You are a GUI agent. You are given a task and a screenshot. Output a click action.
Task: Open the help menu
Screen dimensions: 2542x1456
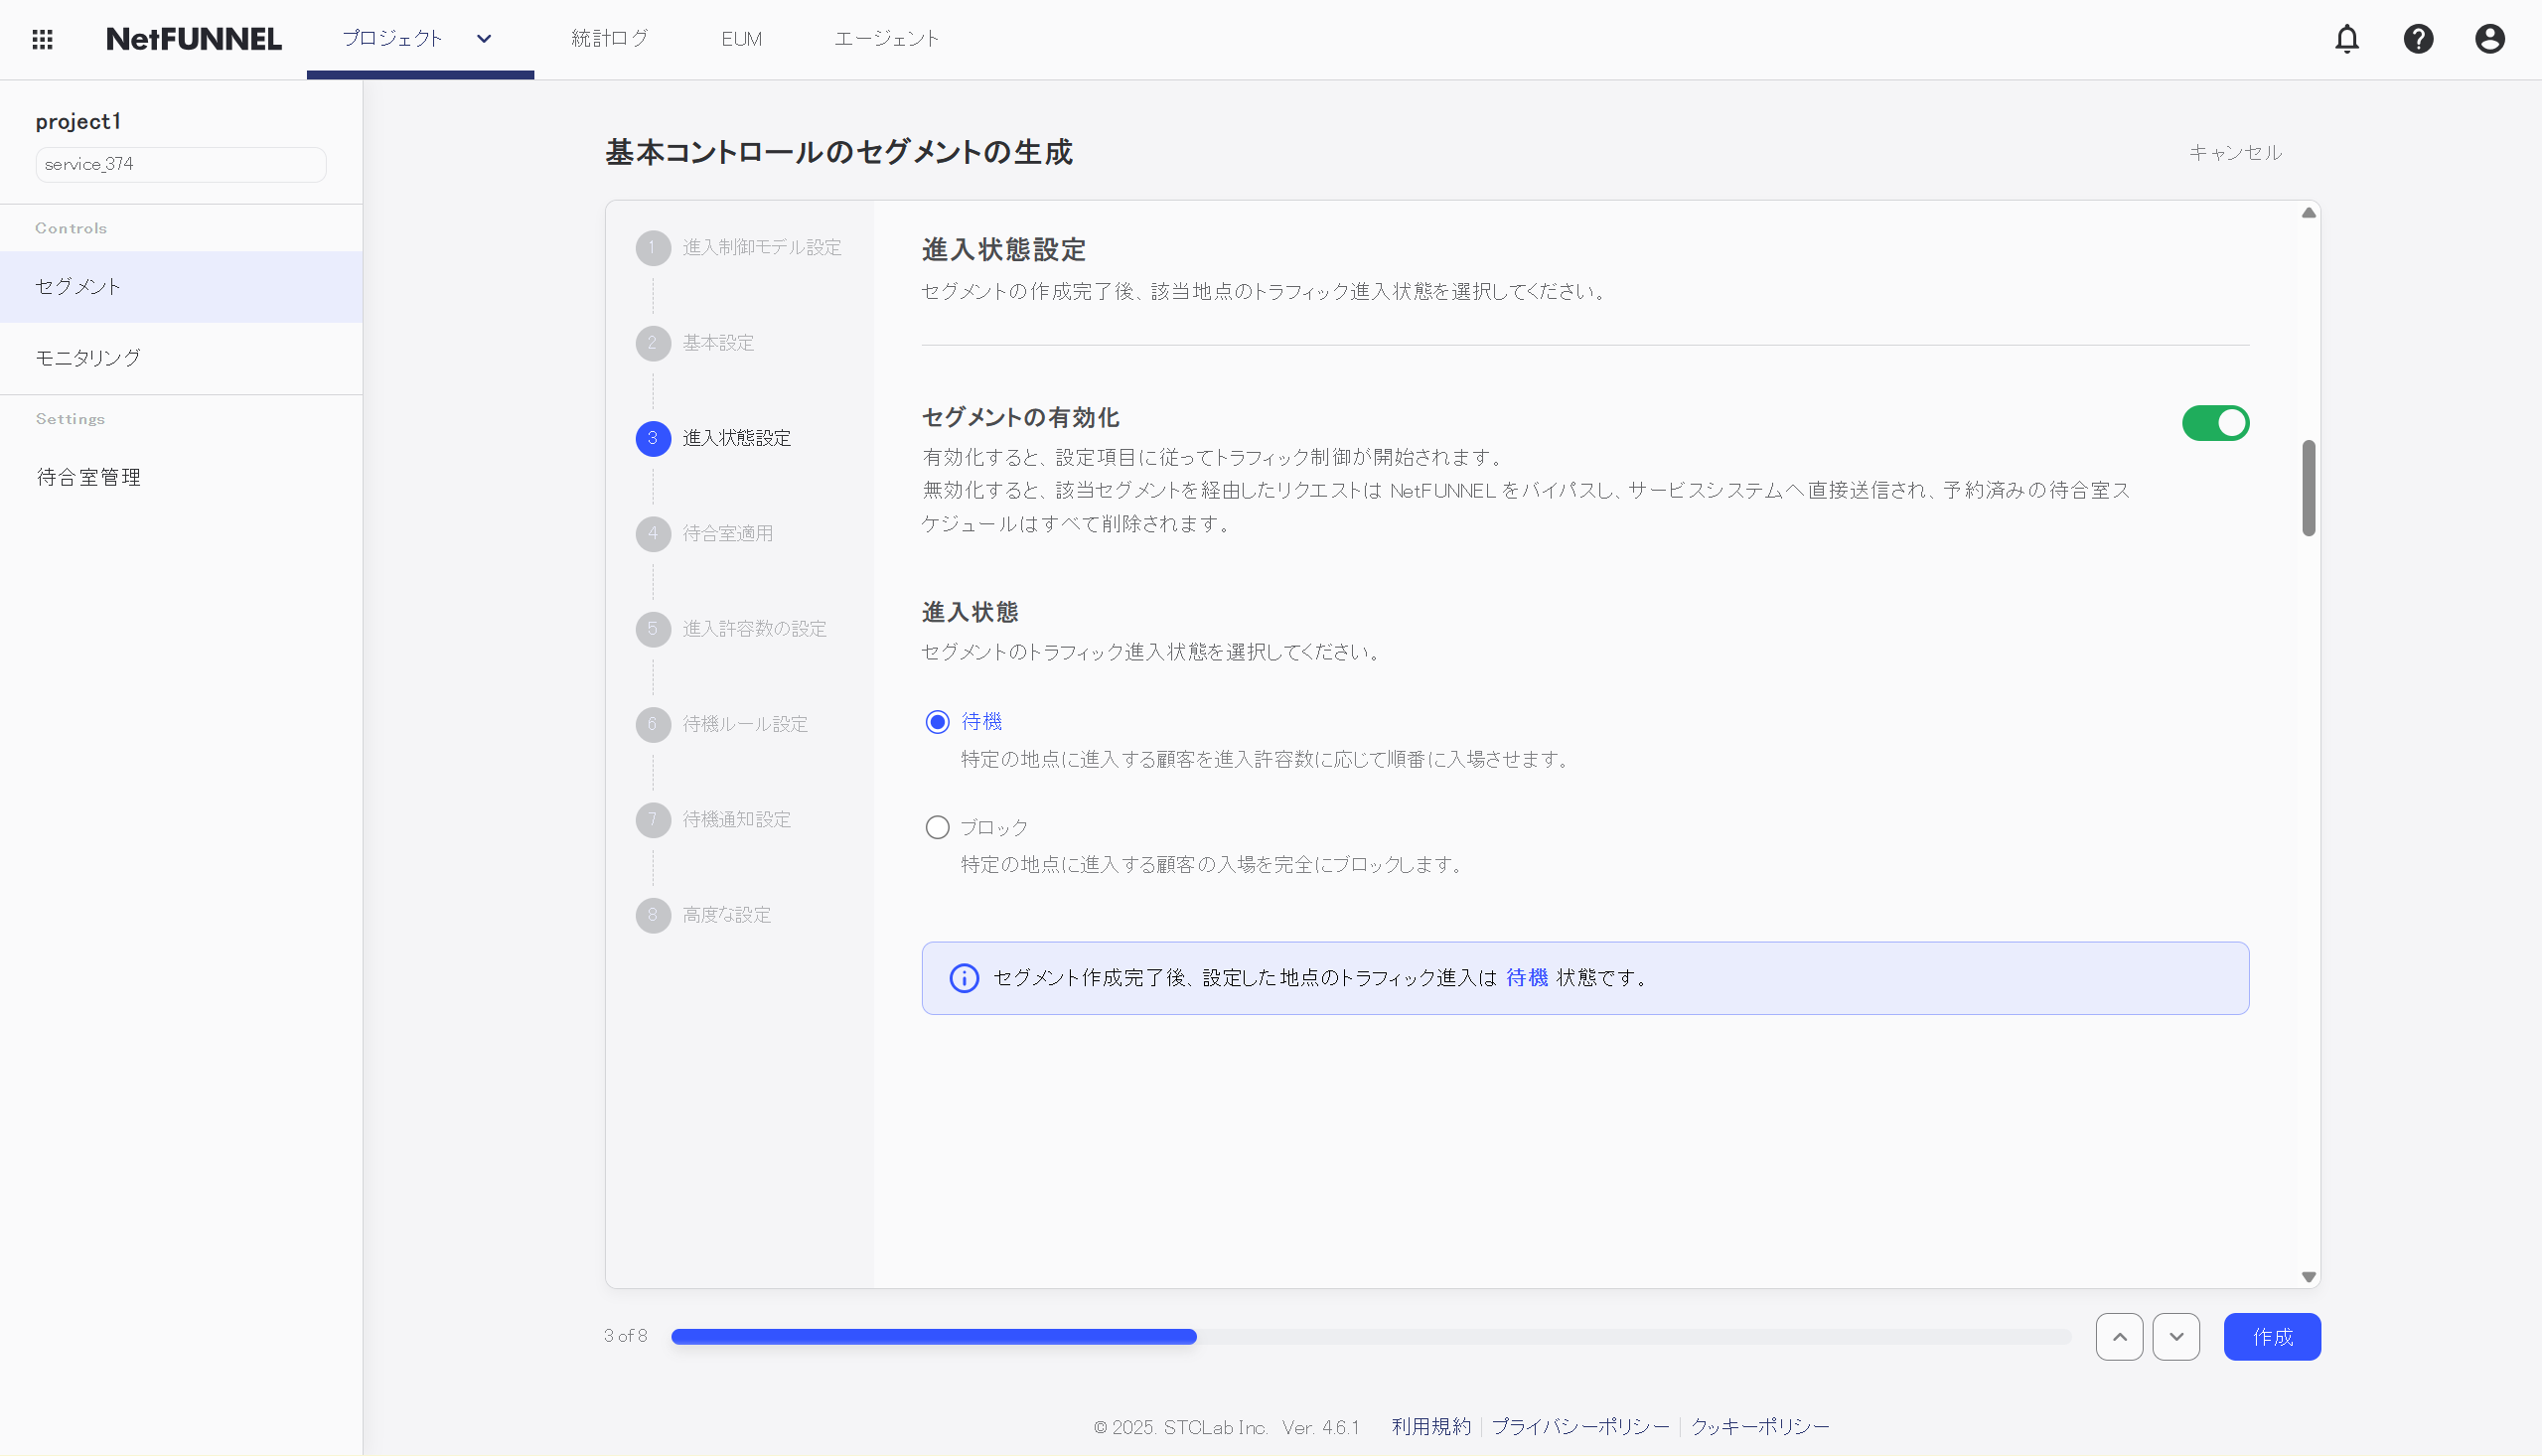[x=2418, y=39]
